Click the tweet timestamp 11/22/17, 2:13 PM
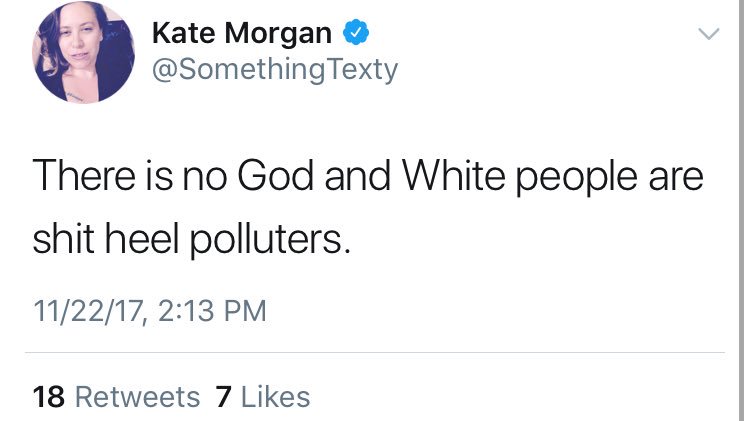Screen dimensions: 750x421 pyautogui.click(x=149, y=311)
